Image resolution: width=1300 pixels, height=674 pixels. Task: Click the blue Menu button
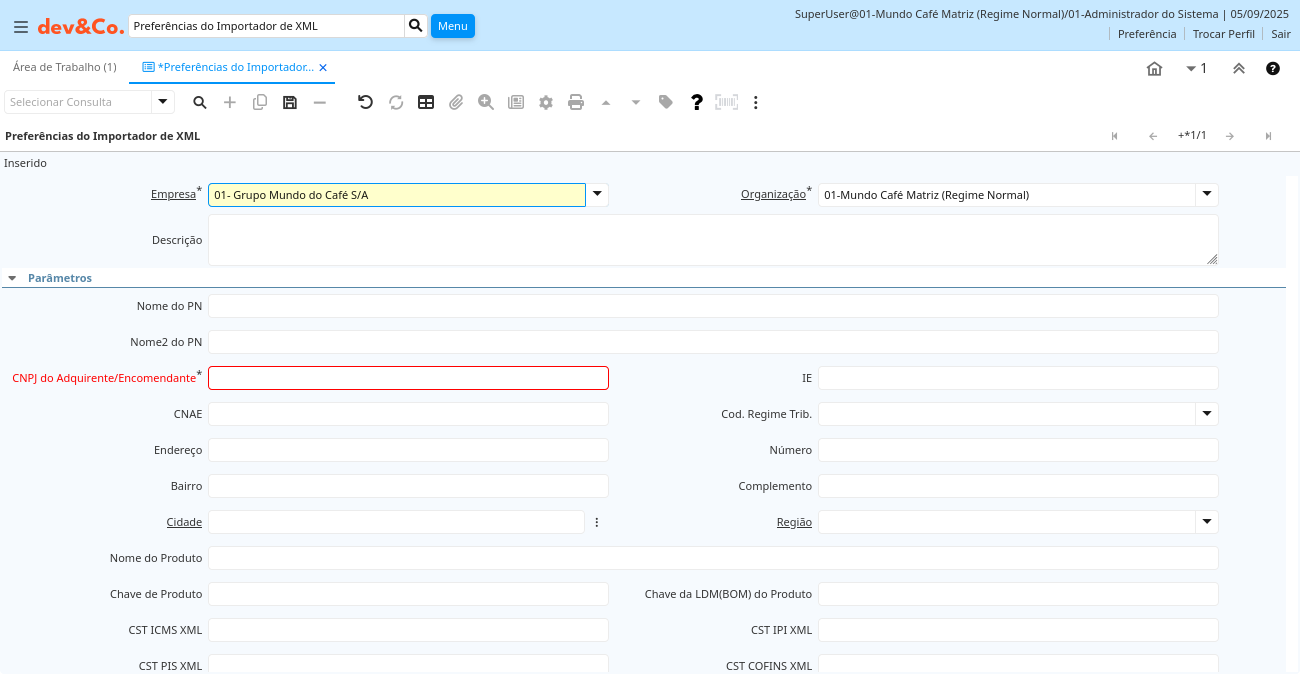[x=452, y=26]
